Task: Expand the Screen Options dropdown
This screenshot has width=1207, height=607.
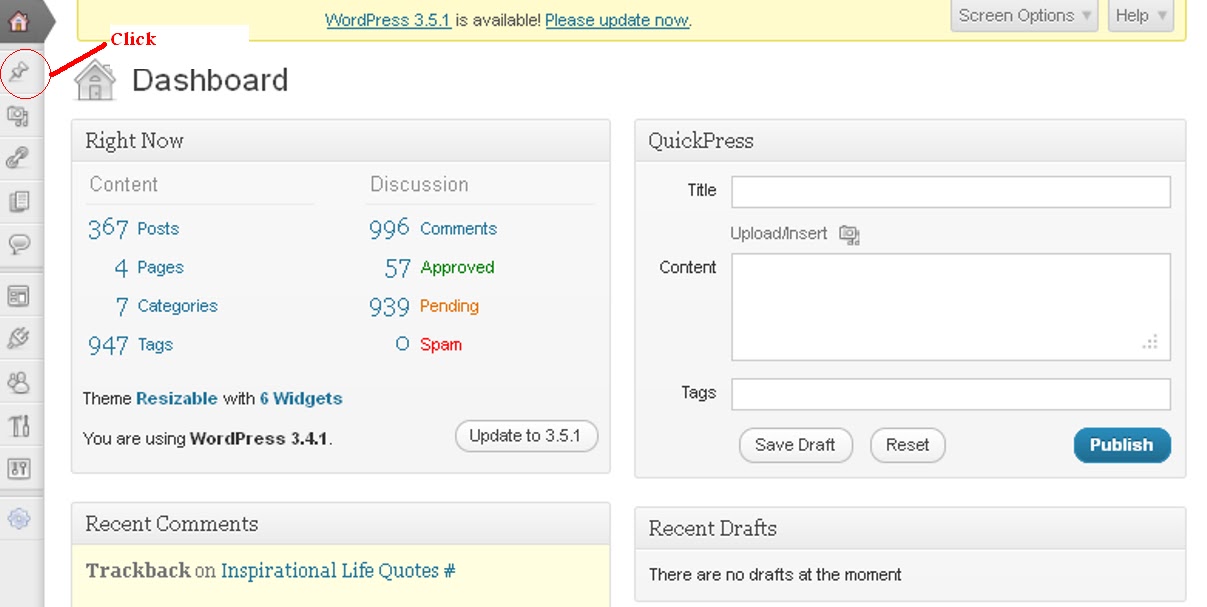Action: tap(1024, 15)
